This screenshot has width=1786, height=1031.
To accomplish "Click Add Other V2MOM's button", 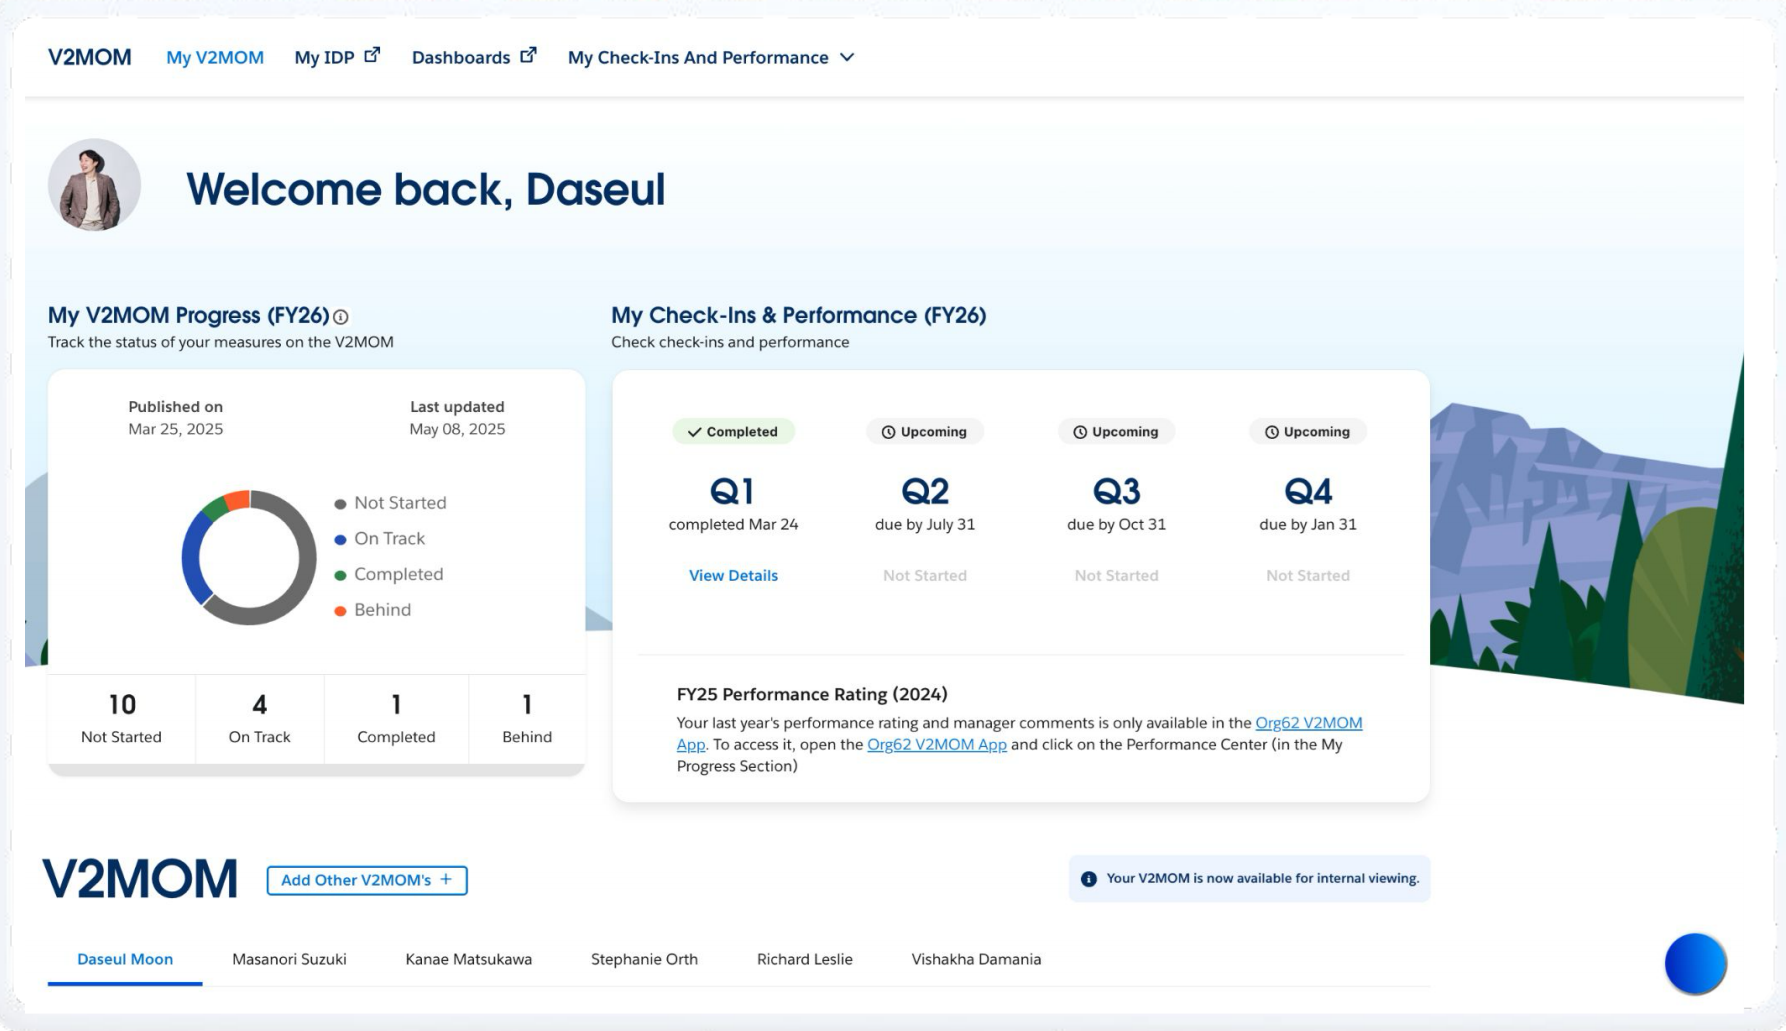I will [x=367, y=881].
